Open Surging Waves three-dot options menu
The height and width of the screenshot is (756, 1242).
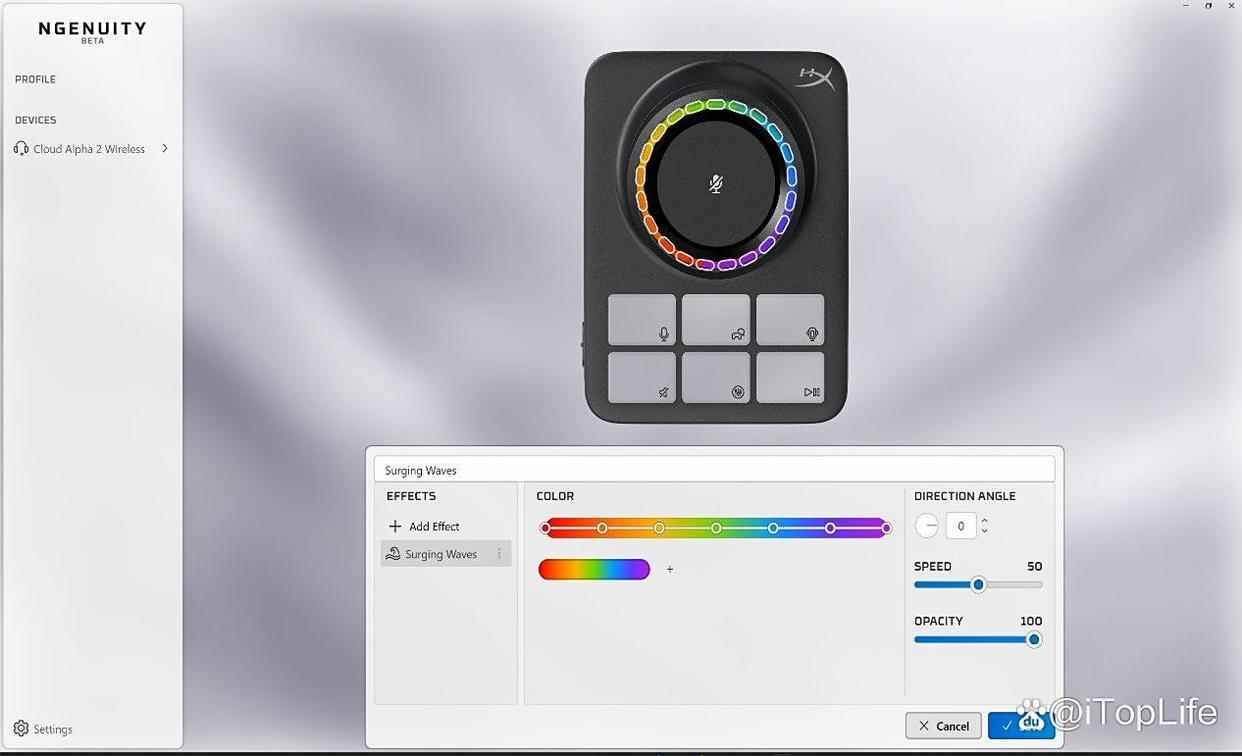pyautogui.click(x=500, y=554)
